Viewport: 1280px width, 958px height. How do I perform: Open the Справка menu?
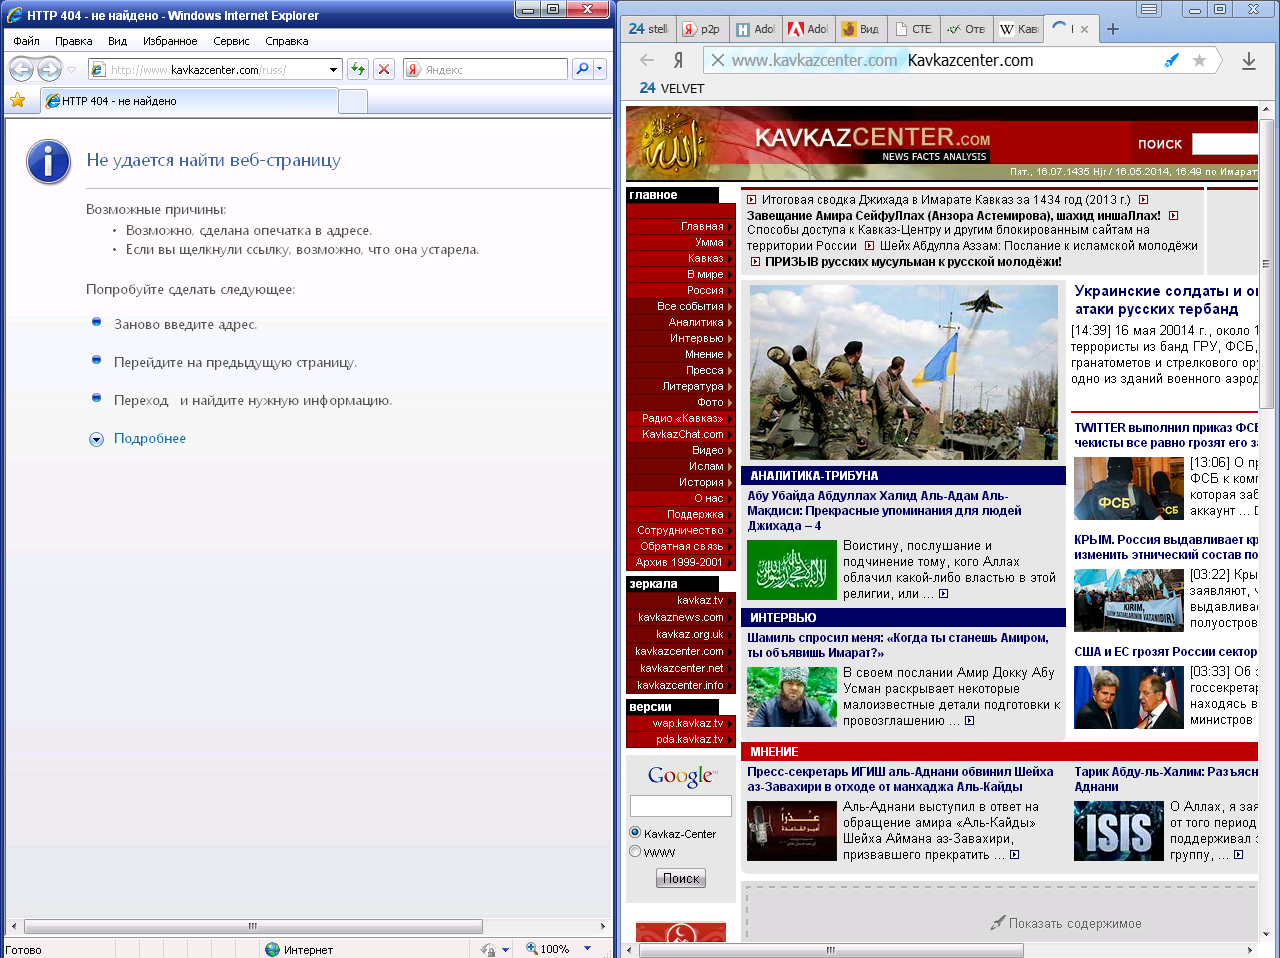click(x=287, y=41)
